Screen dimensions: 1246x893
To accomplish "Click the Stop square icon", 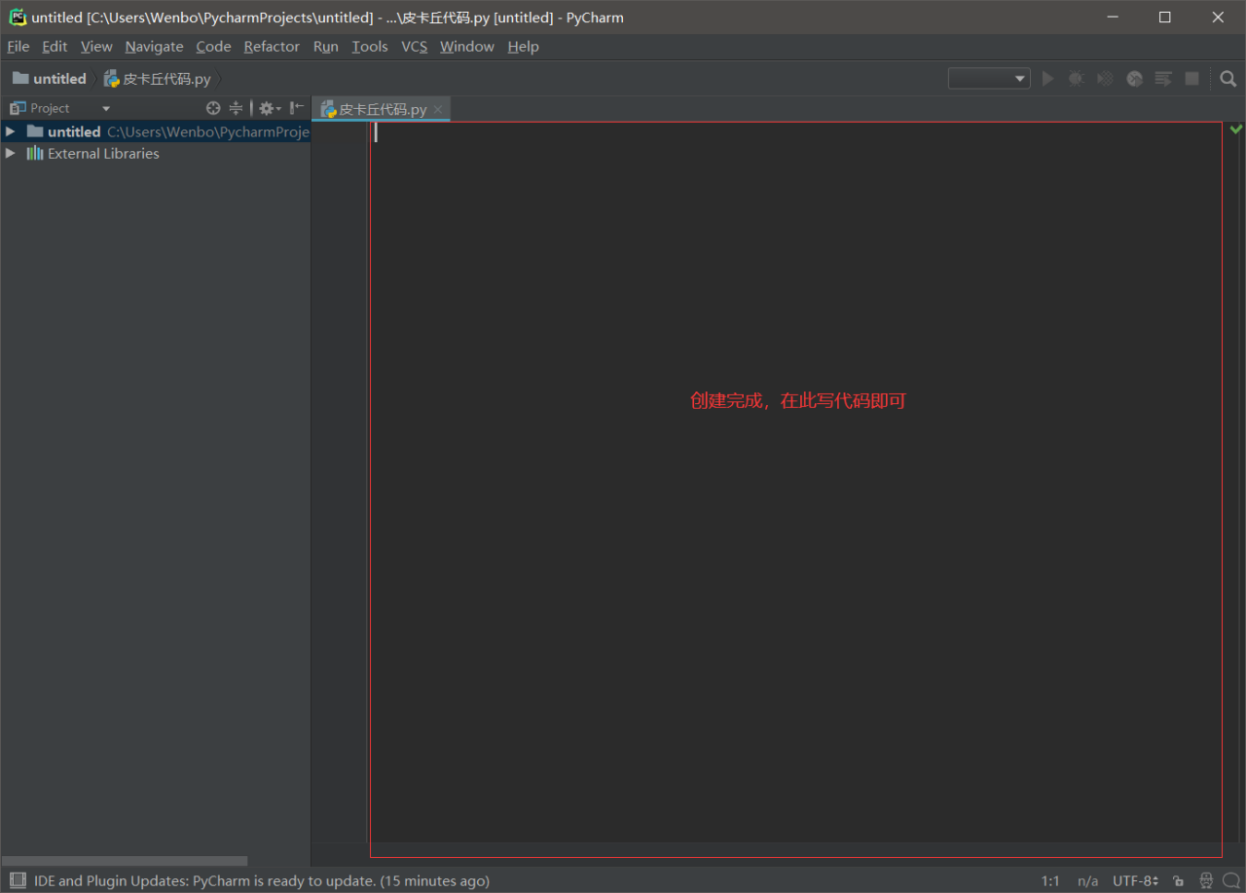I will [x=1192, y=78].
